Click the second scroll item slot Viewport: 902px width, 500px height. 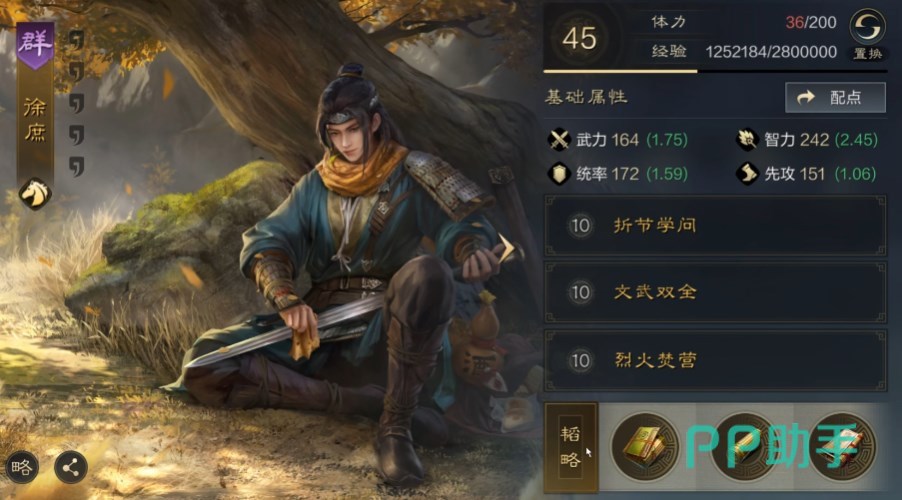pos(744,446)
